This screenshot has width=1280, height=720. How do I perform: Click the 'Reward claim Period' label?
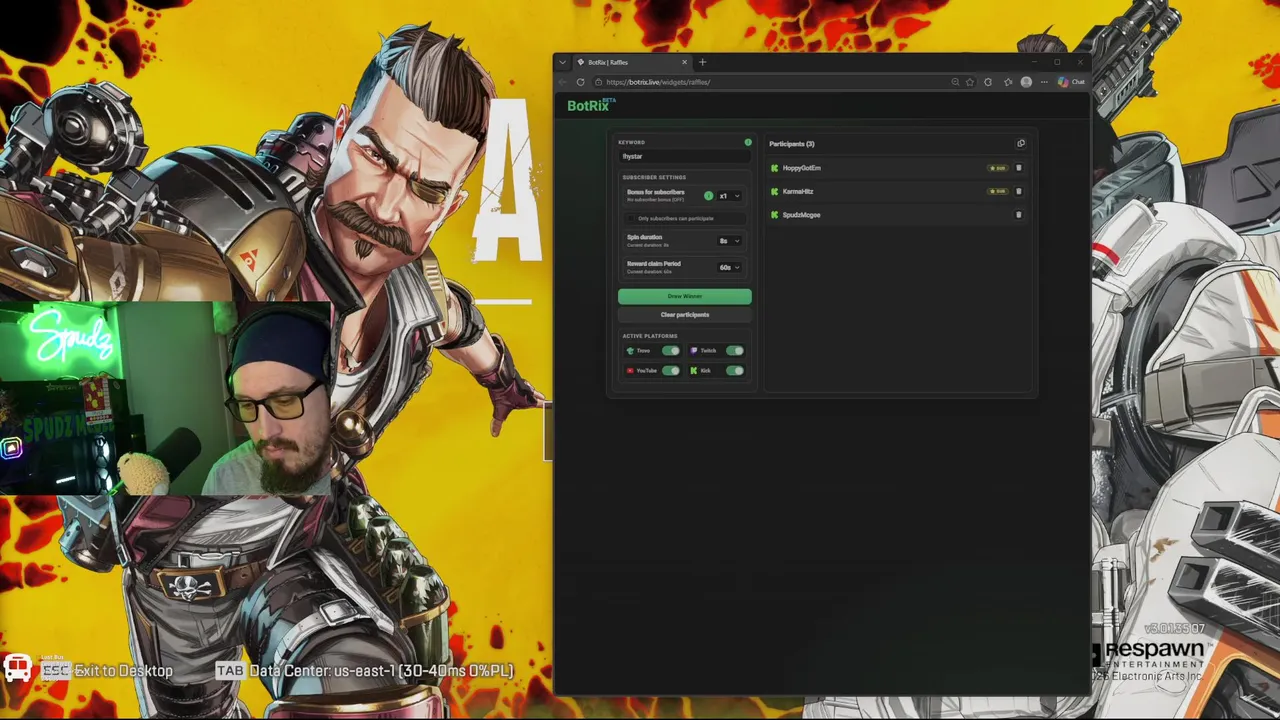[654, 263]
